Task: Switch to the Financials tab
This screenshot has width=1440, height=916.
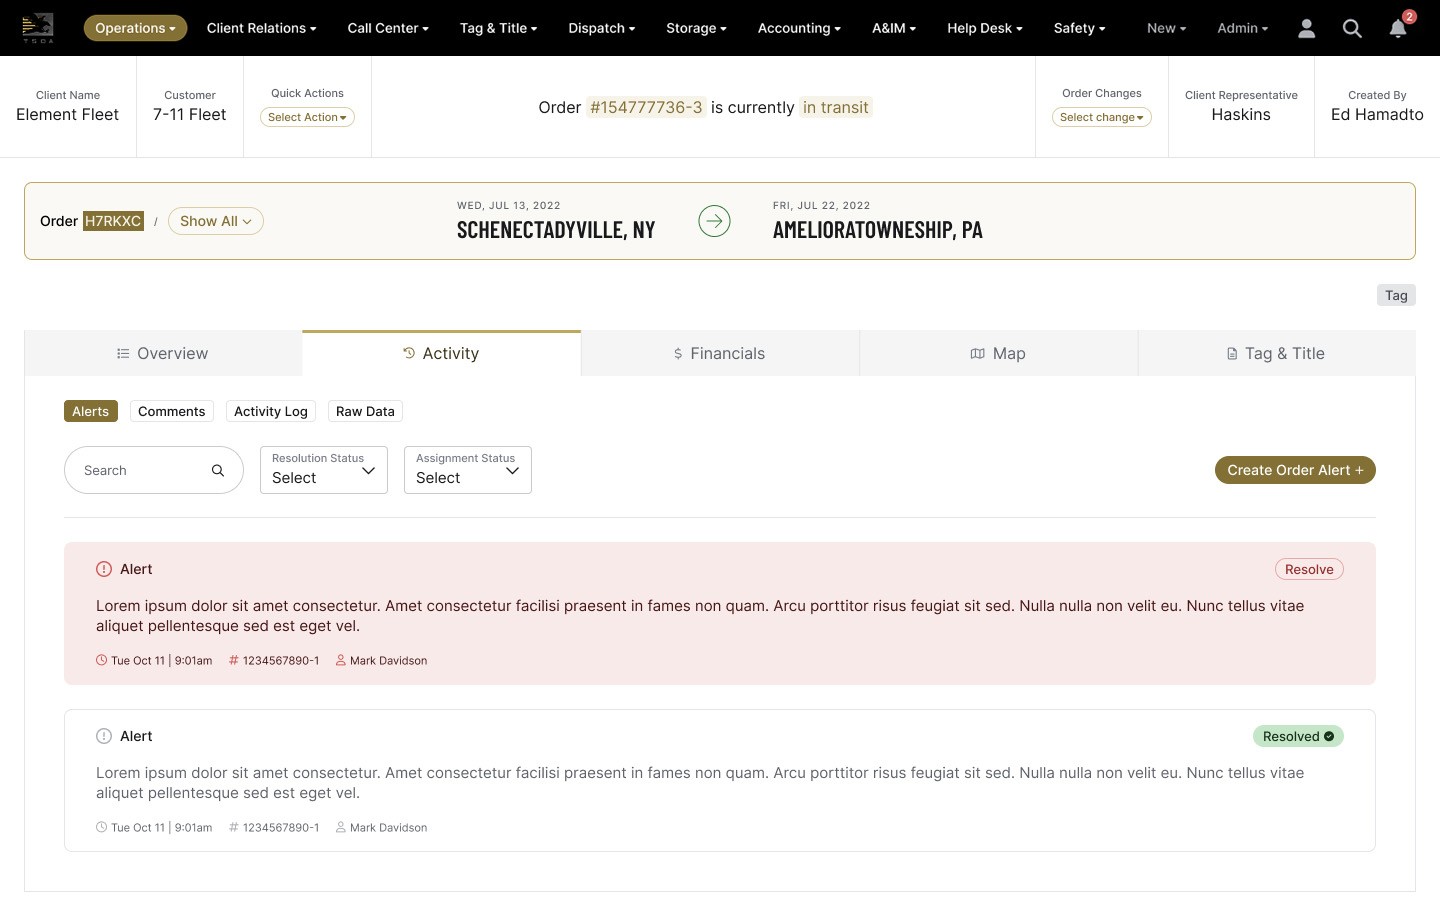Action: click(720, 353)
